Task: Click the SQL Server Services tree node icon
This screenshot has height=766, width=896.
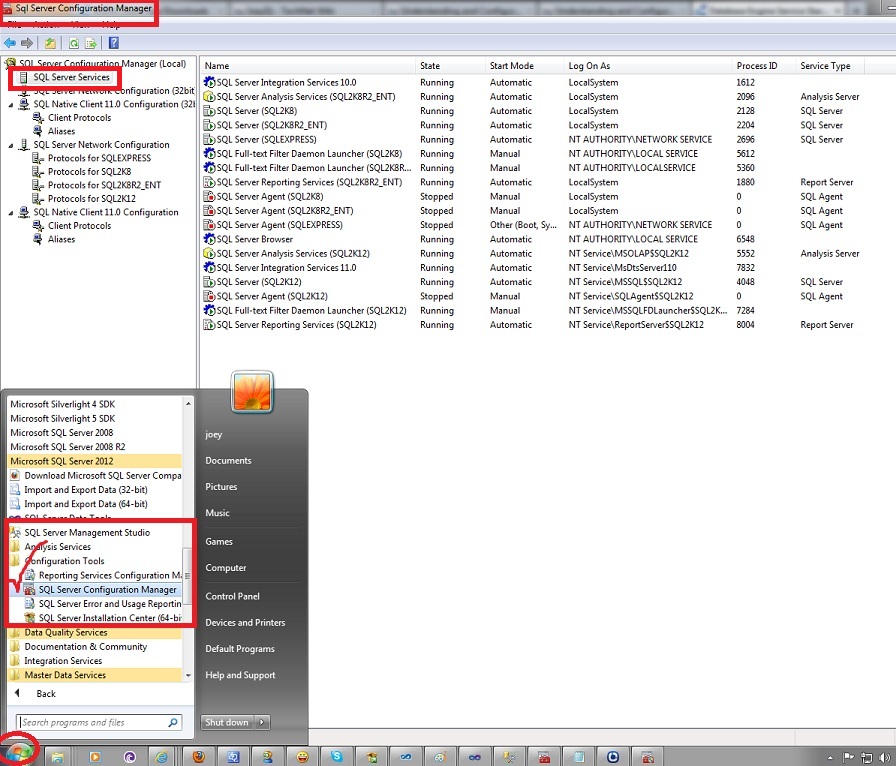Action: (23, 77)
